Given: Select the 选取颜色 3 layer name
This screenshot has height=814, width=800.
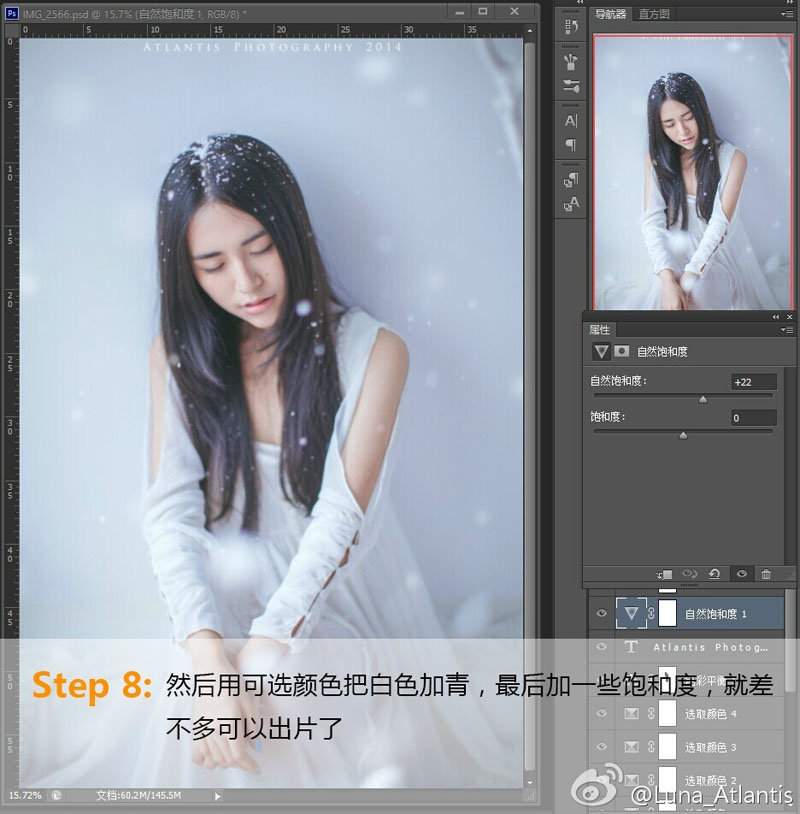Looking at the screenshot, I should 710,748.
